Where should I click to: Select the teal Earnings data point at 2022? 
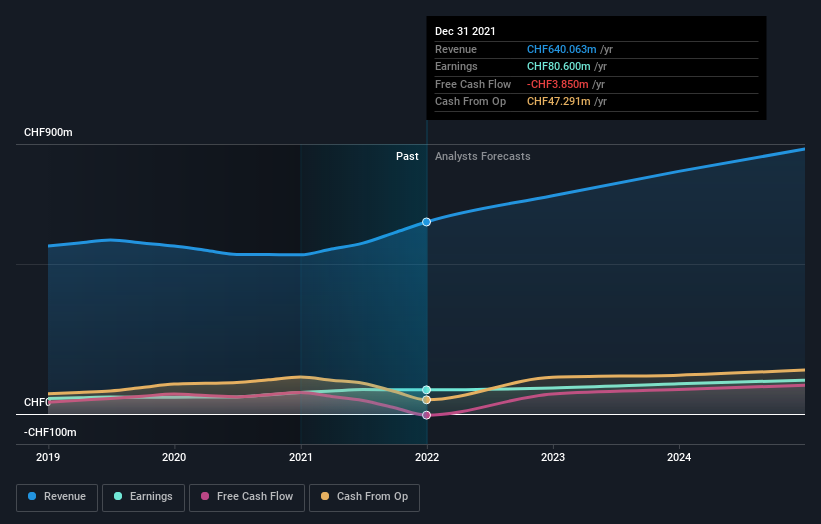[426, 390]
